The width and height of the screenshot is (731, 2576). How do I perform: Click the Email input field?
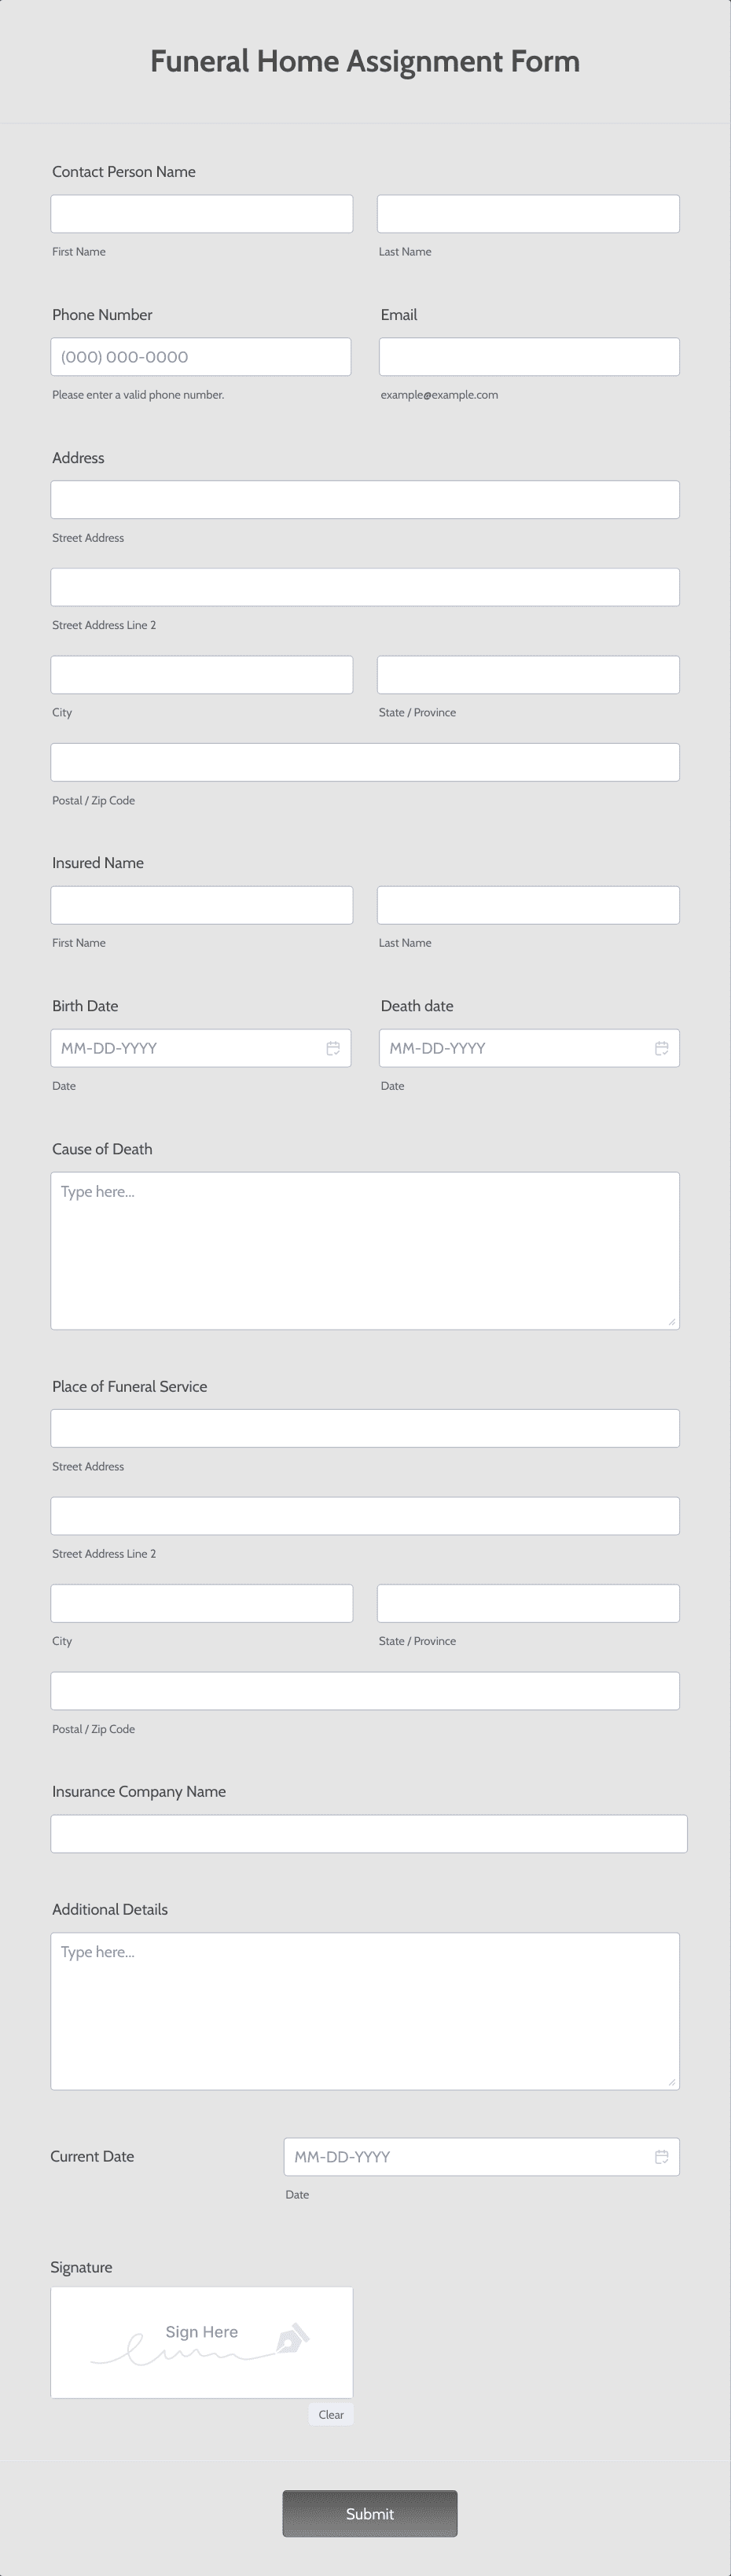click(528, 356)
